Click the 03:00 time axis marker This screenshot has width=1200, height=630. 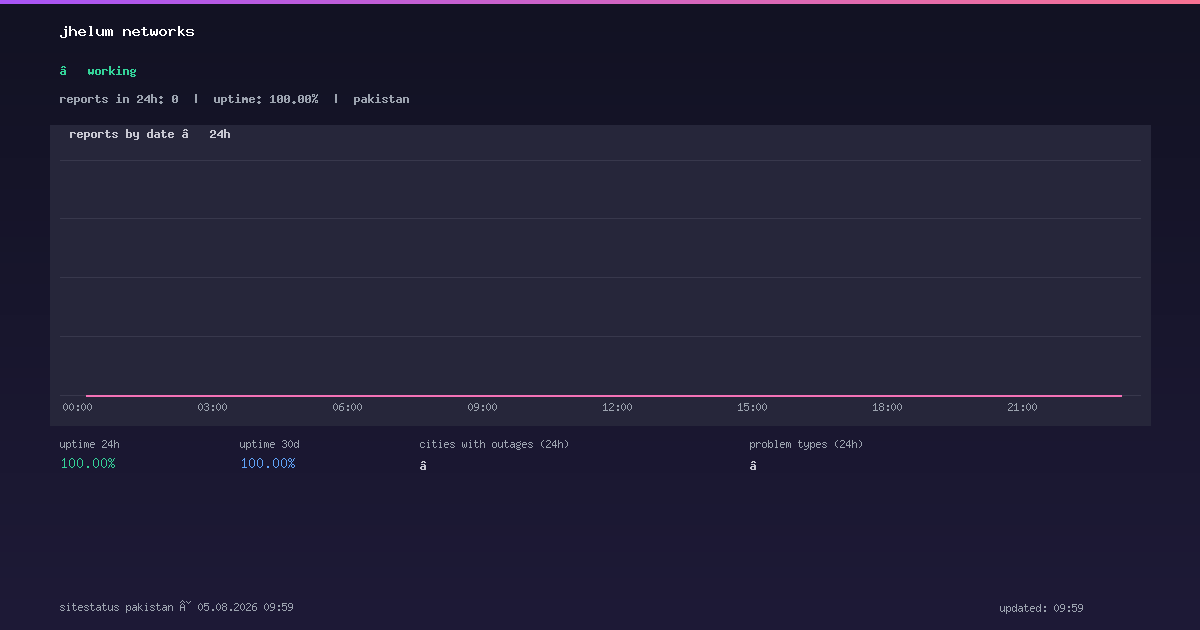click(212, 407)
